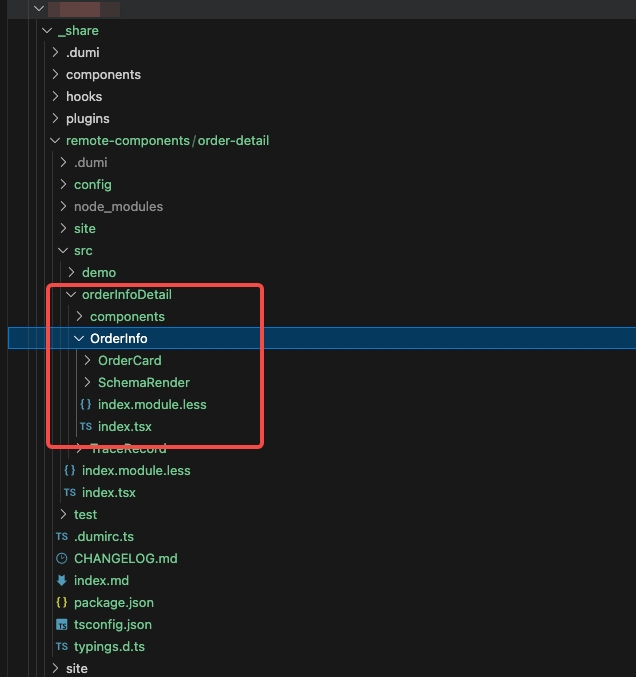This screenshot has height=677, width=636.
Task: Open index.tsx file name above the test folder
Action: tap(109, 493)
